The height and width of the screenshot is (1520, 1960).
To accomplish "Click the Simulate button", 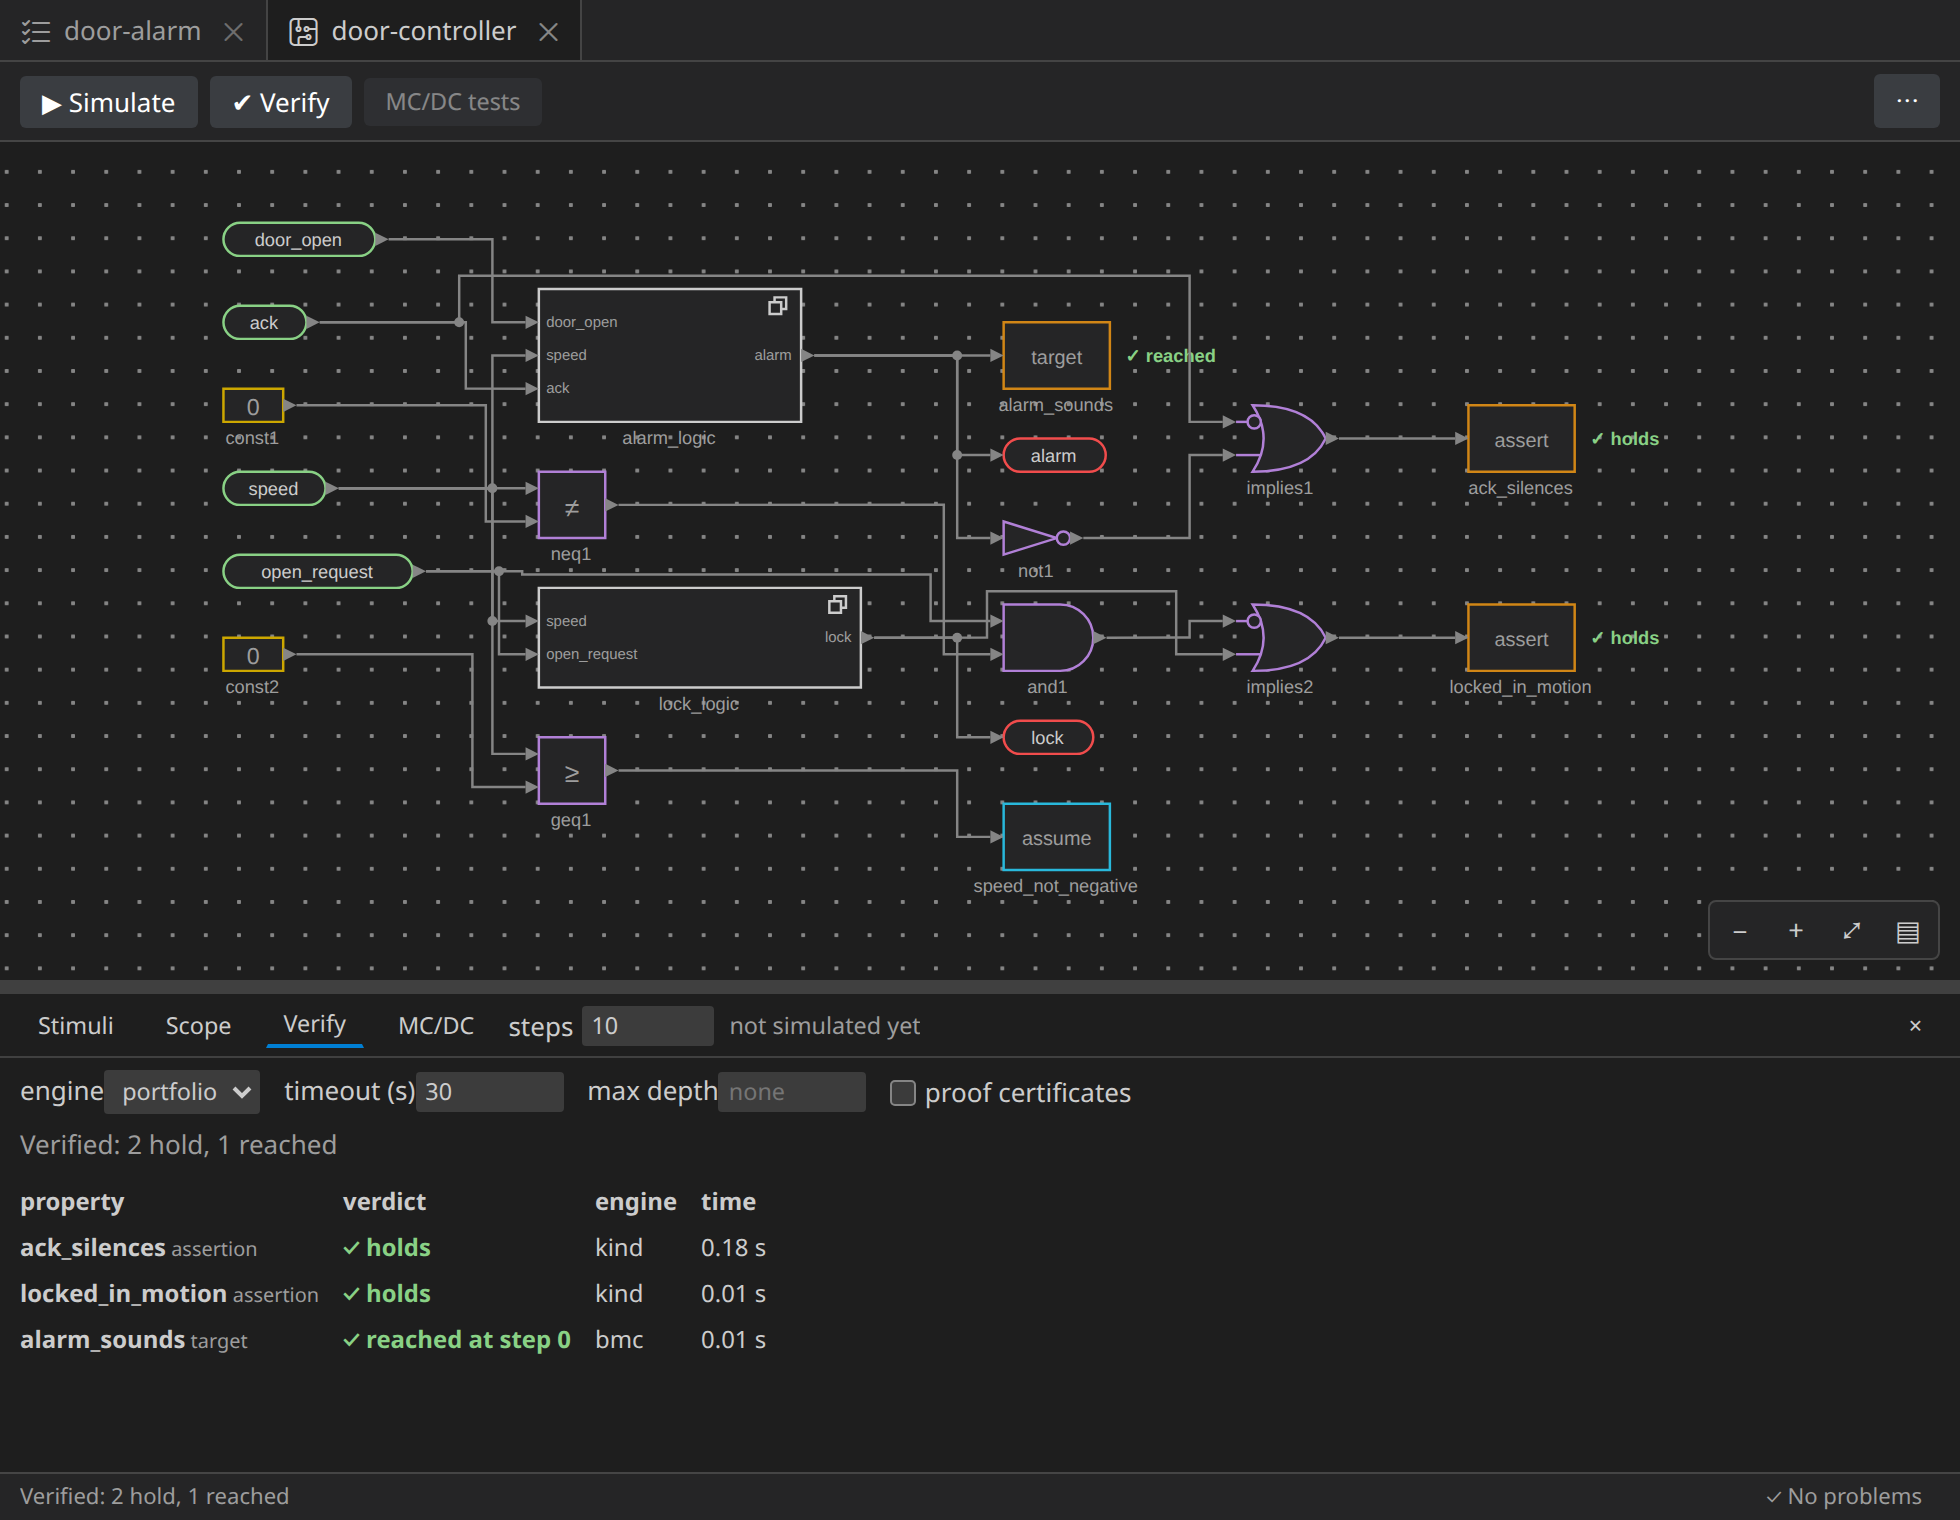I will [x=108, y=102].
